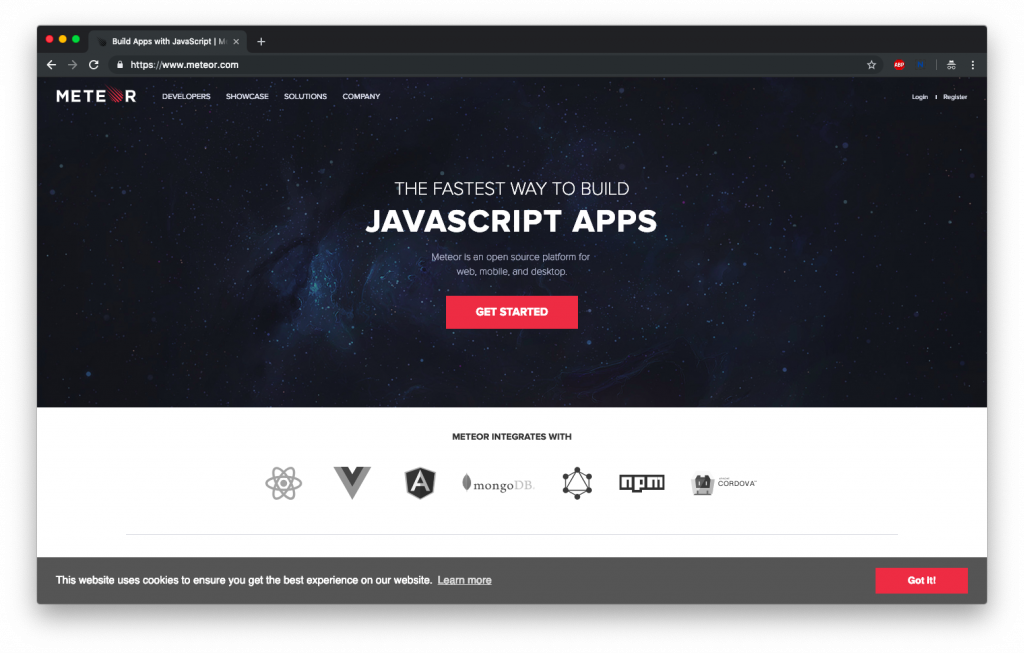Select the GraphQL logo

coord(576,483)
